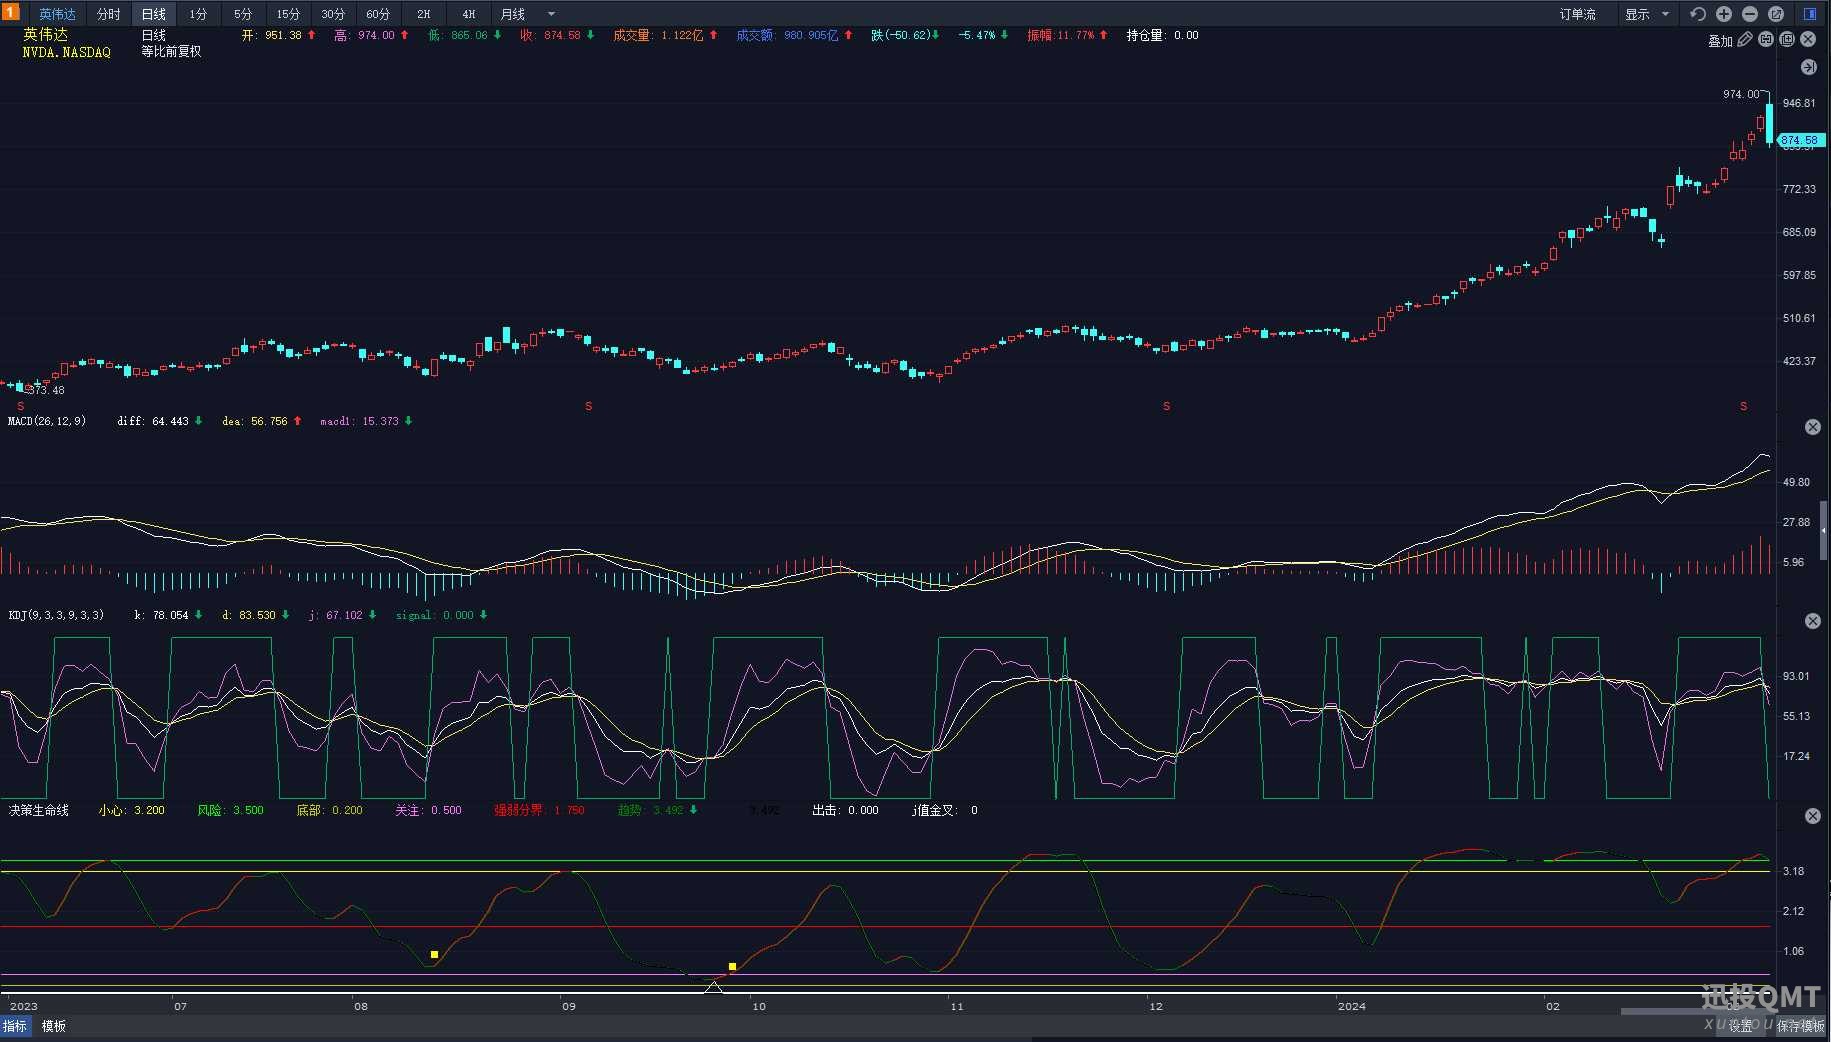Open the 订单流 order flow view
Viewport: 1831px width, 1042px height.
coord(1578,14)
